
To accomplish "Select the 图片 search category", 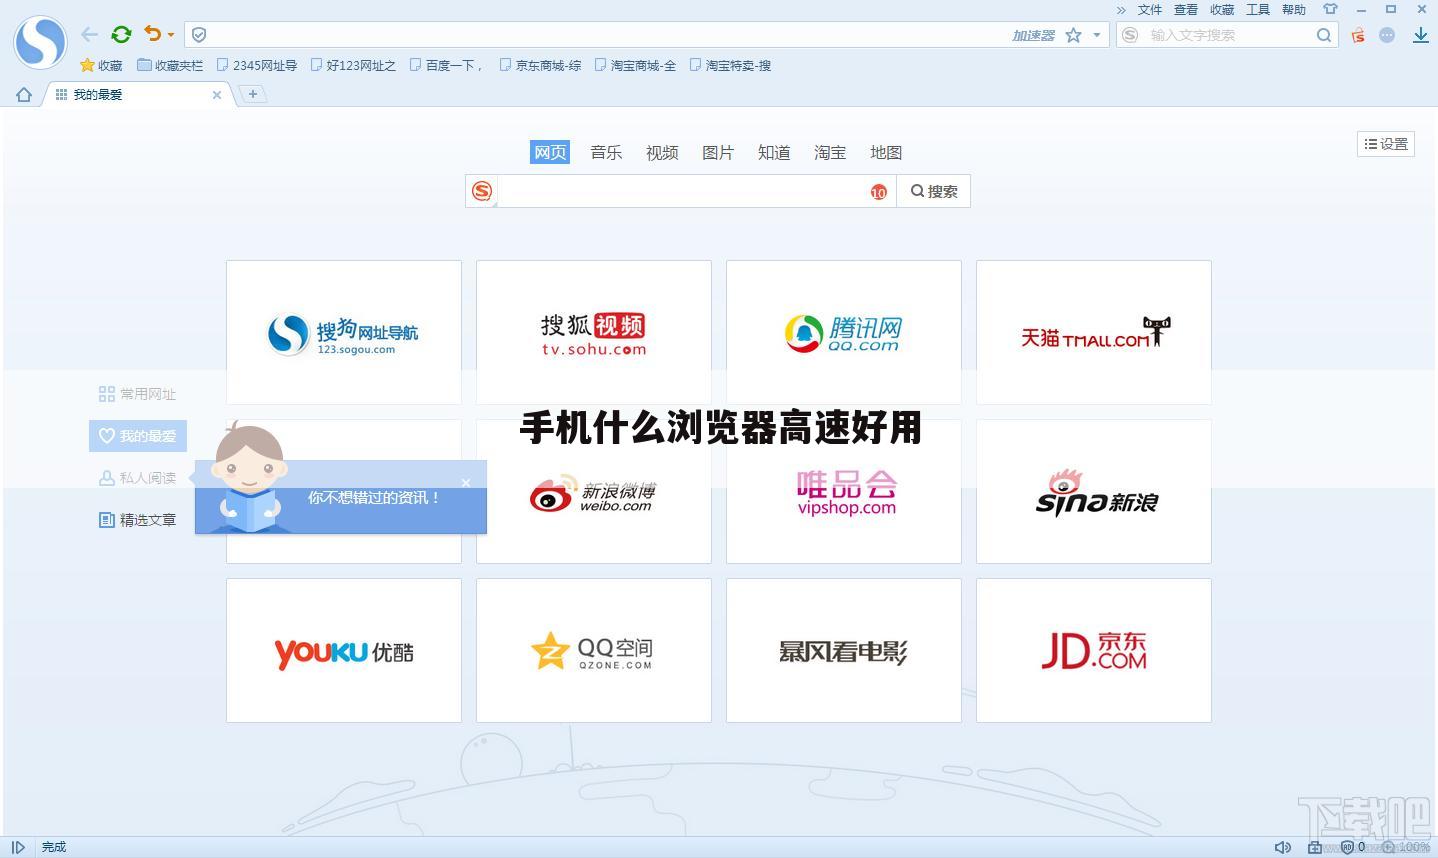I will click(x=718, y=152).
